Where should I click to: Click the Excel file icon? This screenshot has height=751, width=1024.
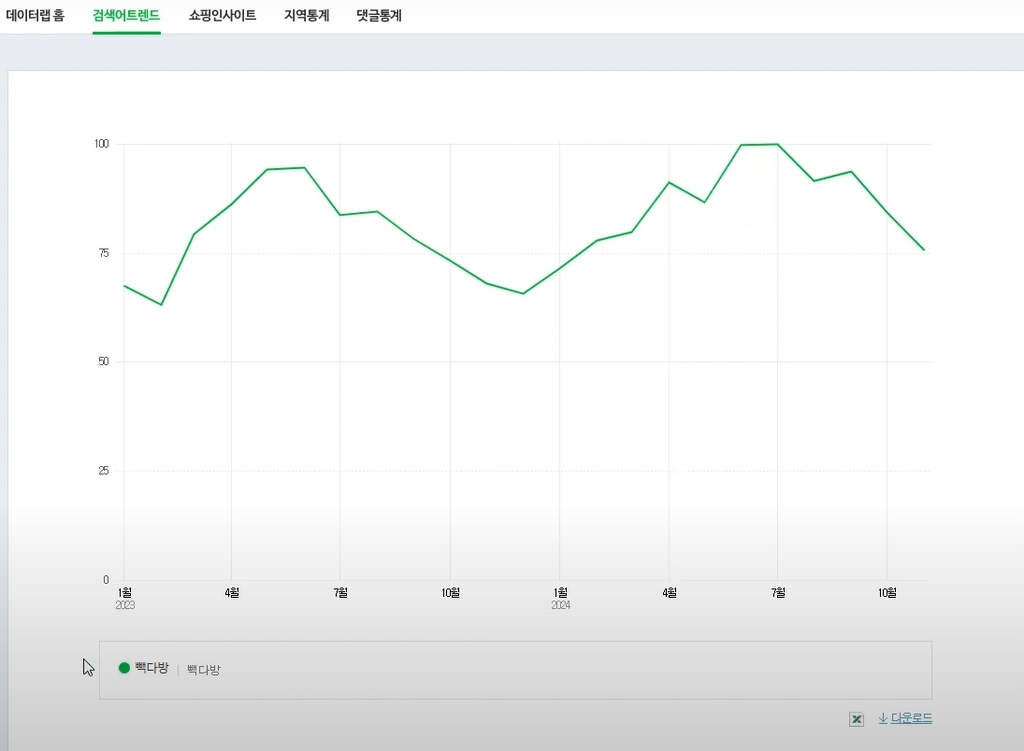click(856, 719)
